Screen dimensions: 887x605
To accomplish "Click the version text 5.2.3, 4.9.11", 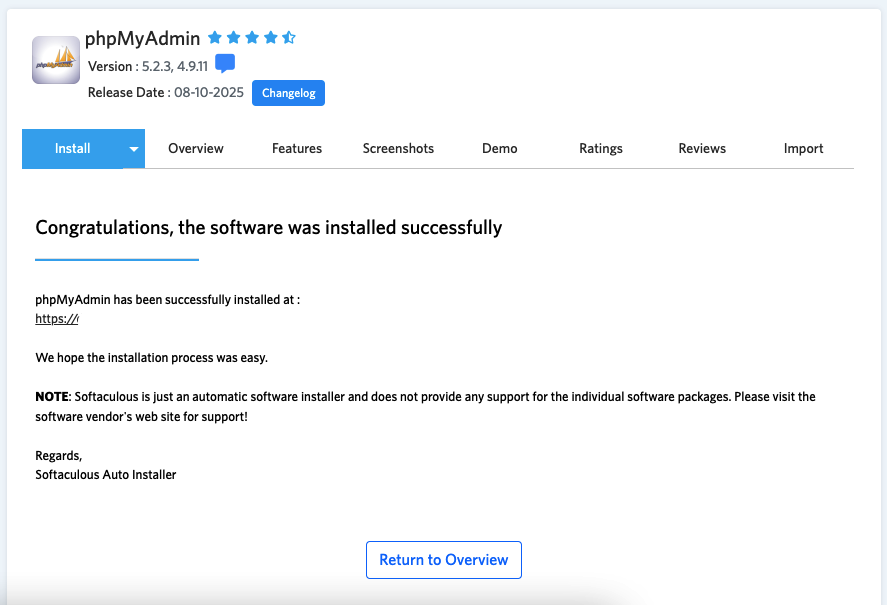I will (x=175, y=66).
